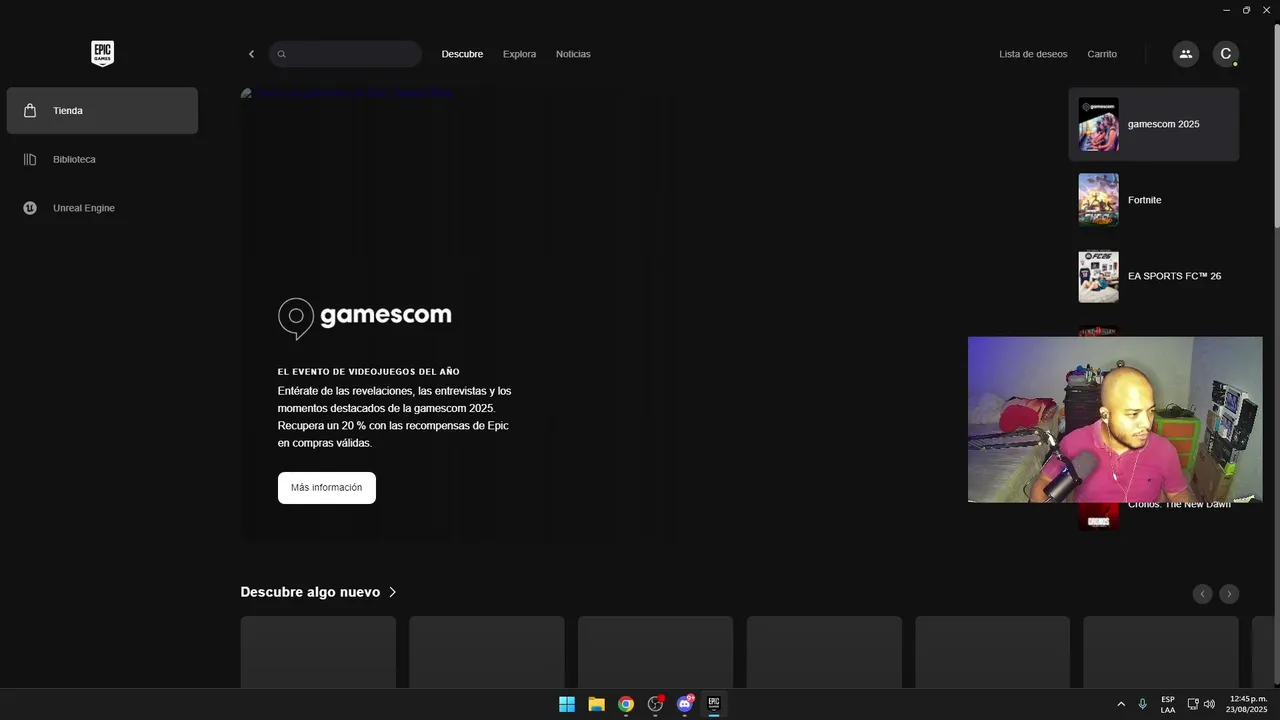Image resolution: width=1280 pixels, height=720 pixels.
Task: Click the ESP LAA language indicator
Action: click(x=1168, y=704)
